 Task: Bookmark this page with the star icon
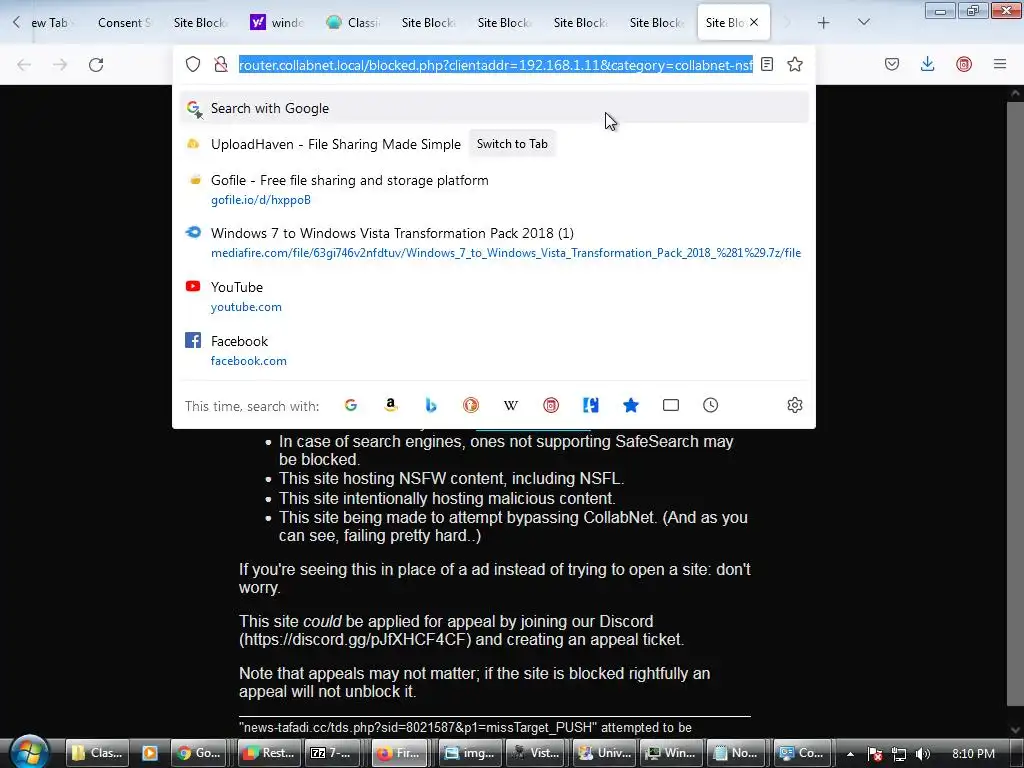click(795, 64)
